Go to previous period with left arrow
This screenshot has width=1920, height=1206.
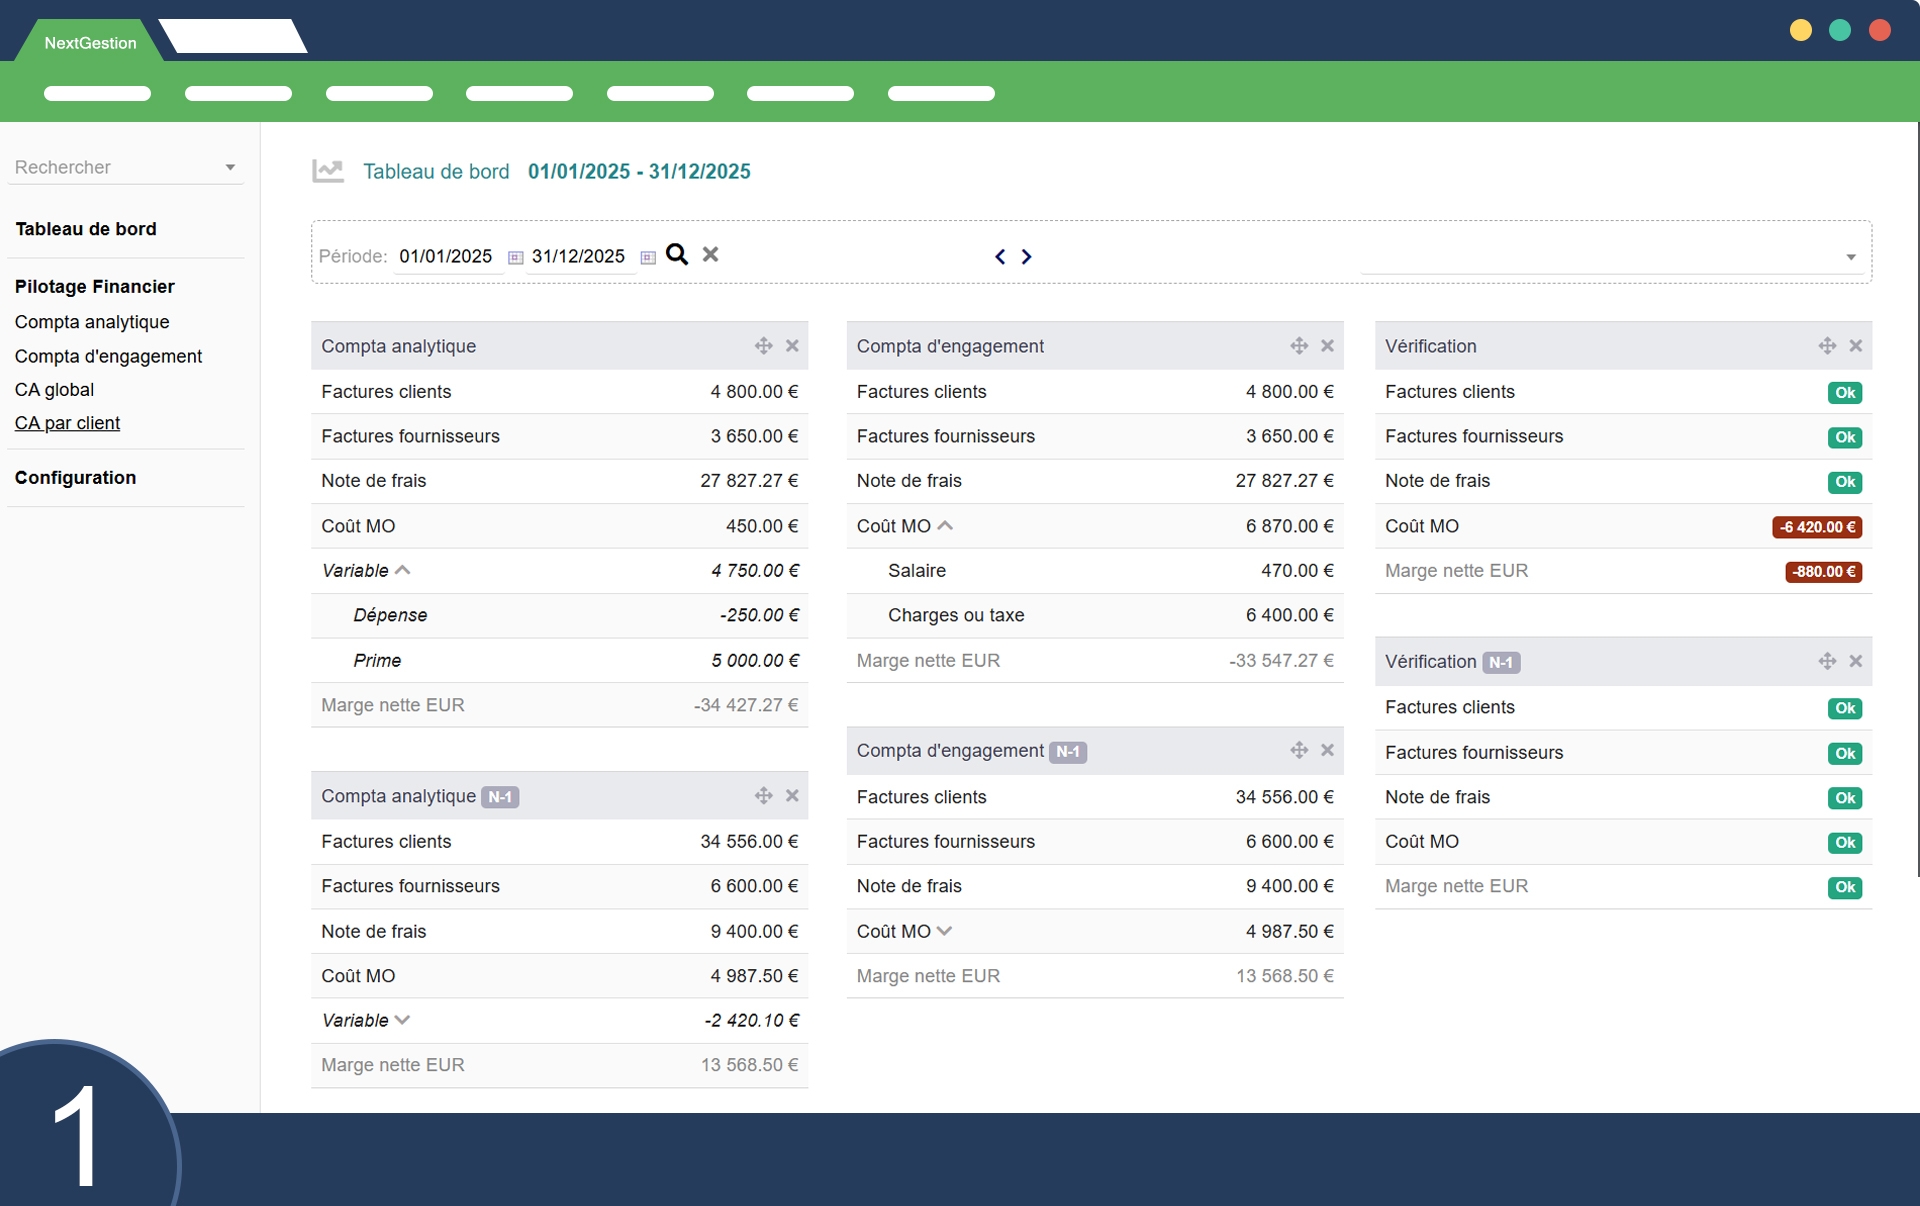tap(1000, 257)
